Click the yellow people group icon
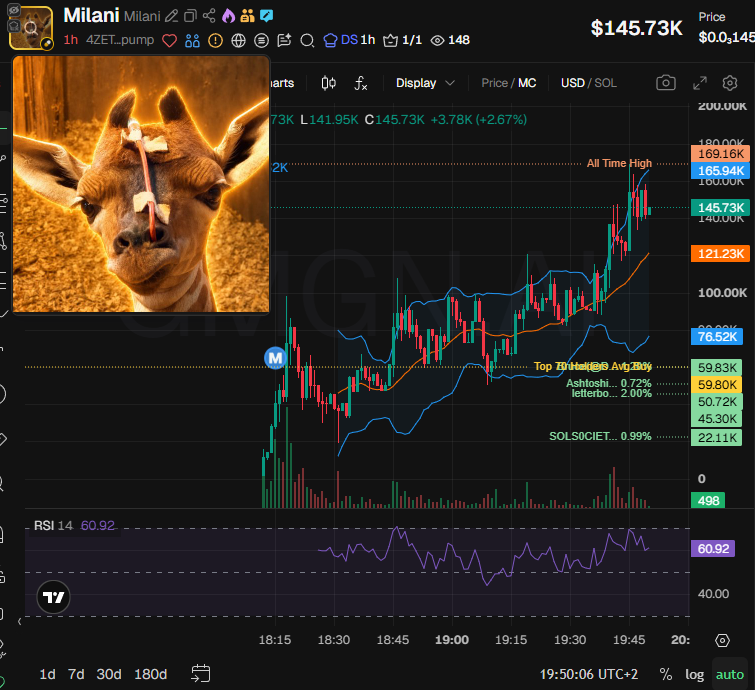Screen dimensions: 755x690 point(247,16)
